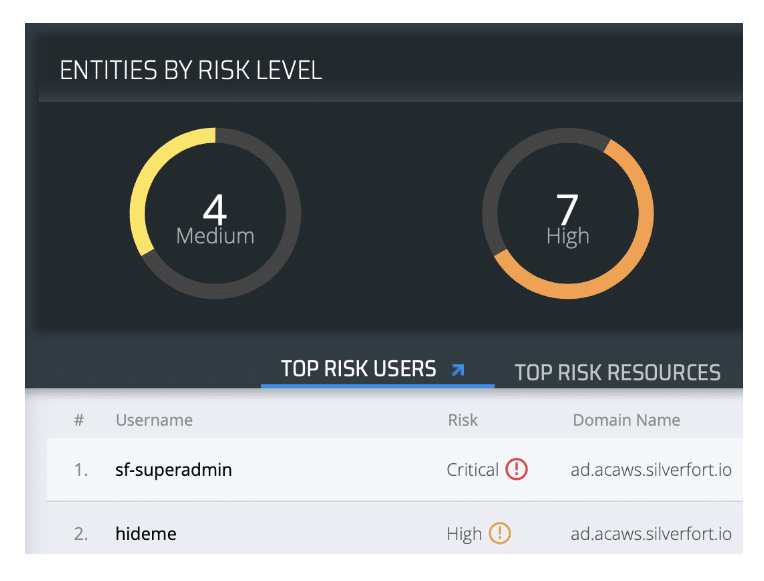Viewport: 764px width, 581px height.
Task: Click the orange High risk alert icon
Action: pos(499,533)
